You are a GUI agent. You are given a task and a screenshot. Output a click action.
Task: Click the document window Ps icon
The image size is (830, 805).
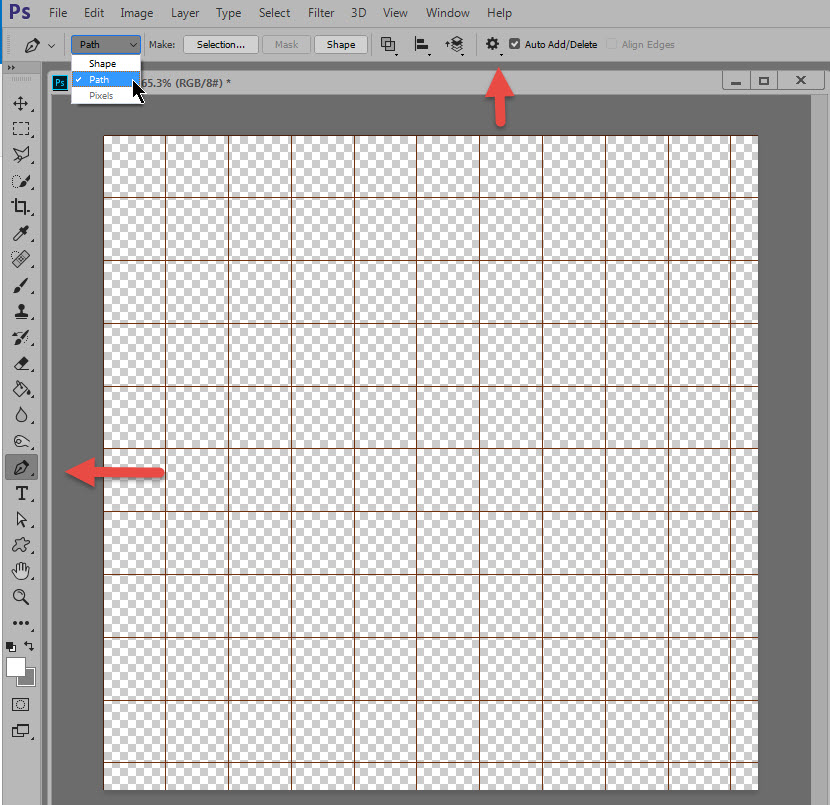pos(60,83)
